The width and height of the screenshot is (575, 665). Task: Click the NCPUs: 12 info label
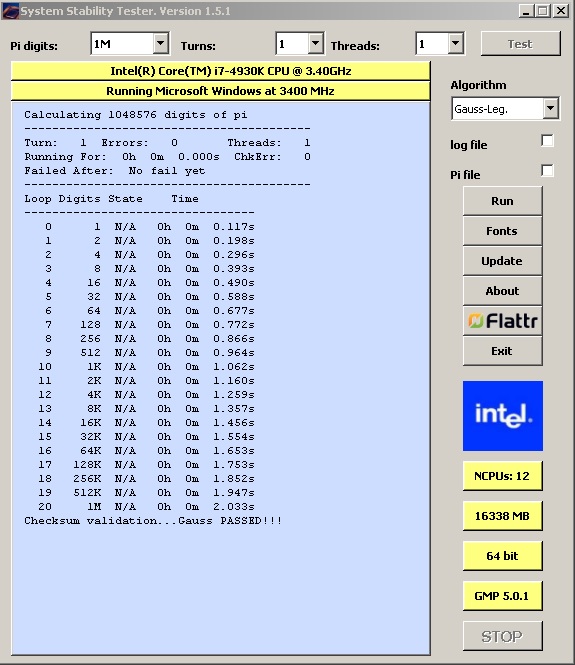[x=502, y=476]
